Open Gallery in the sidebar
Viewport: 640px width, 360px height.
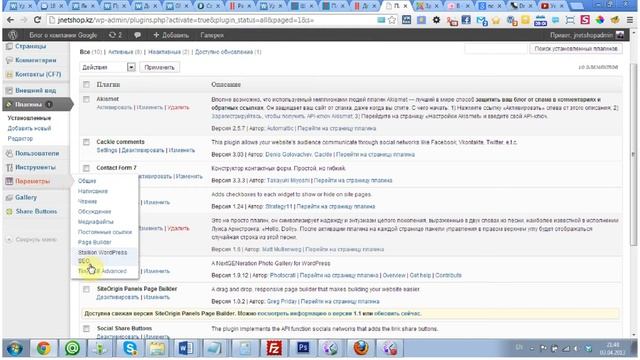point(26,198)
